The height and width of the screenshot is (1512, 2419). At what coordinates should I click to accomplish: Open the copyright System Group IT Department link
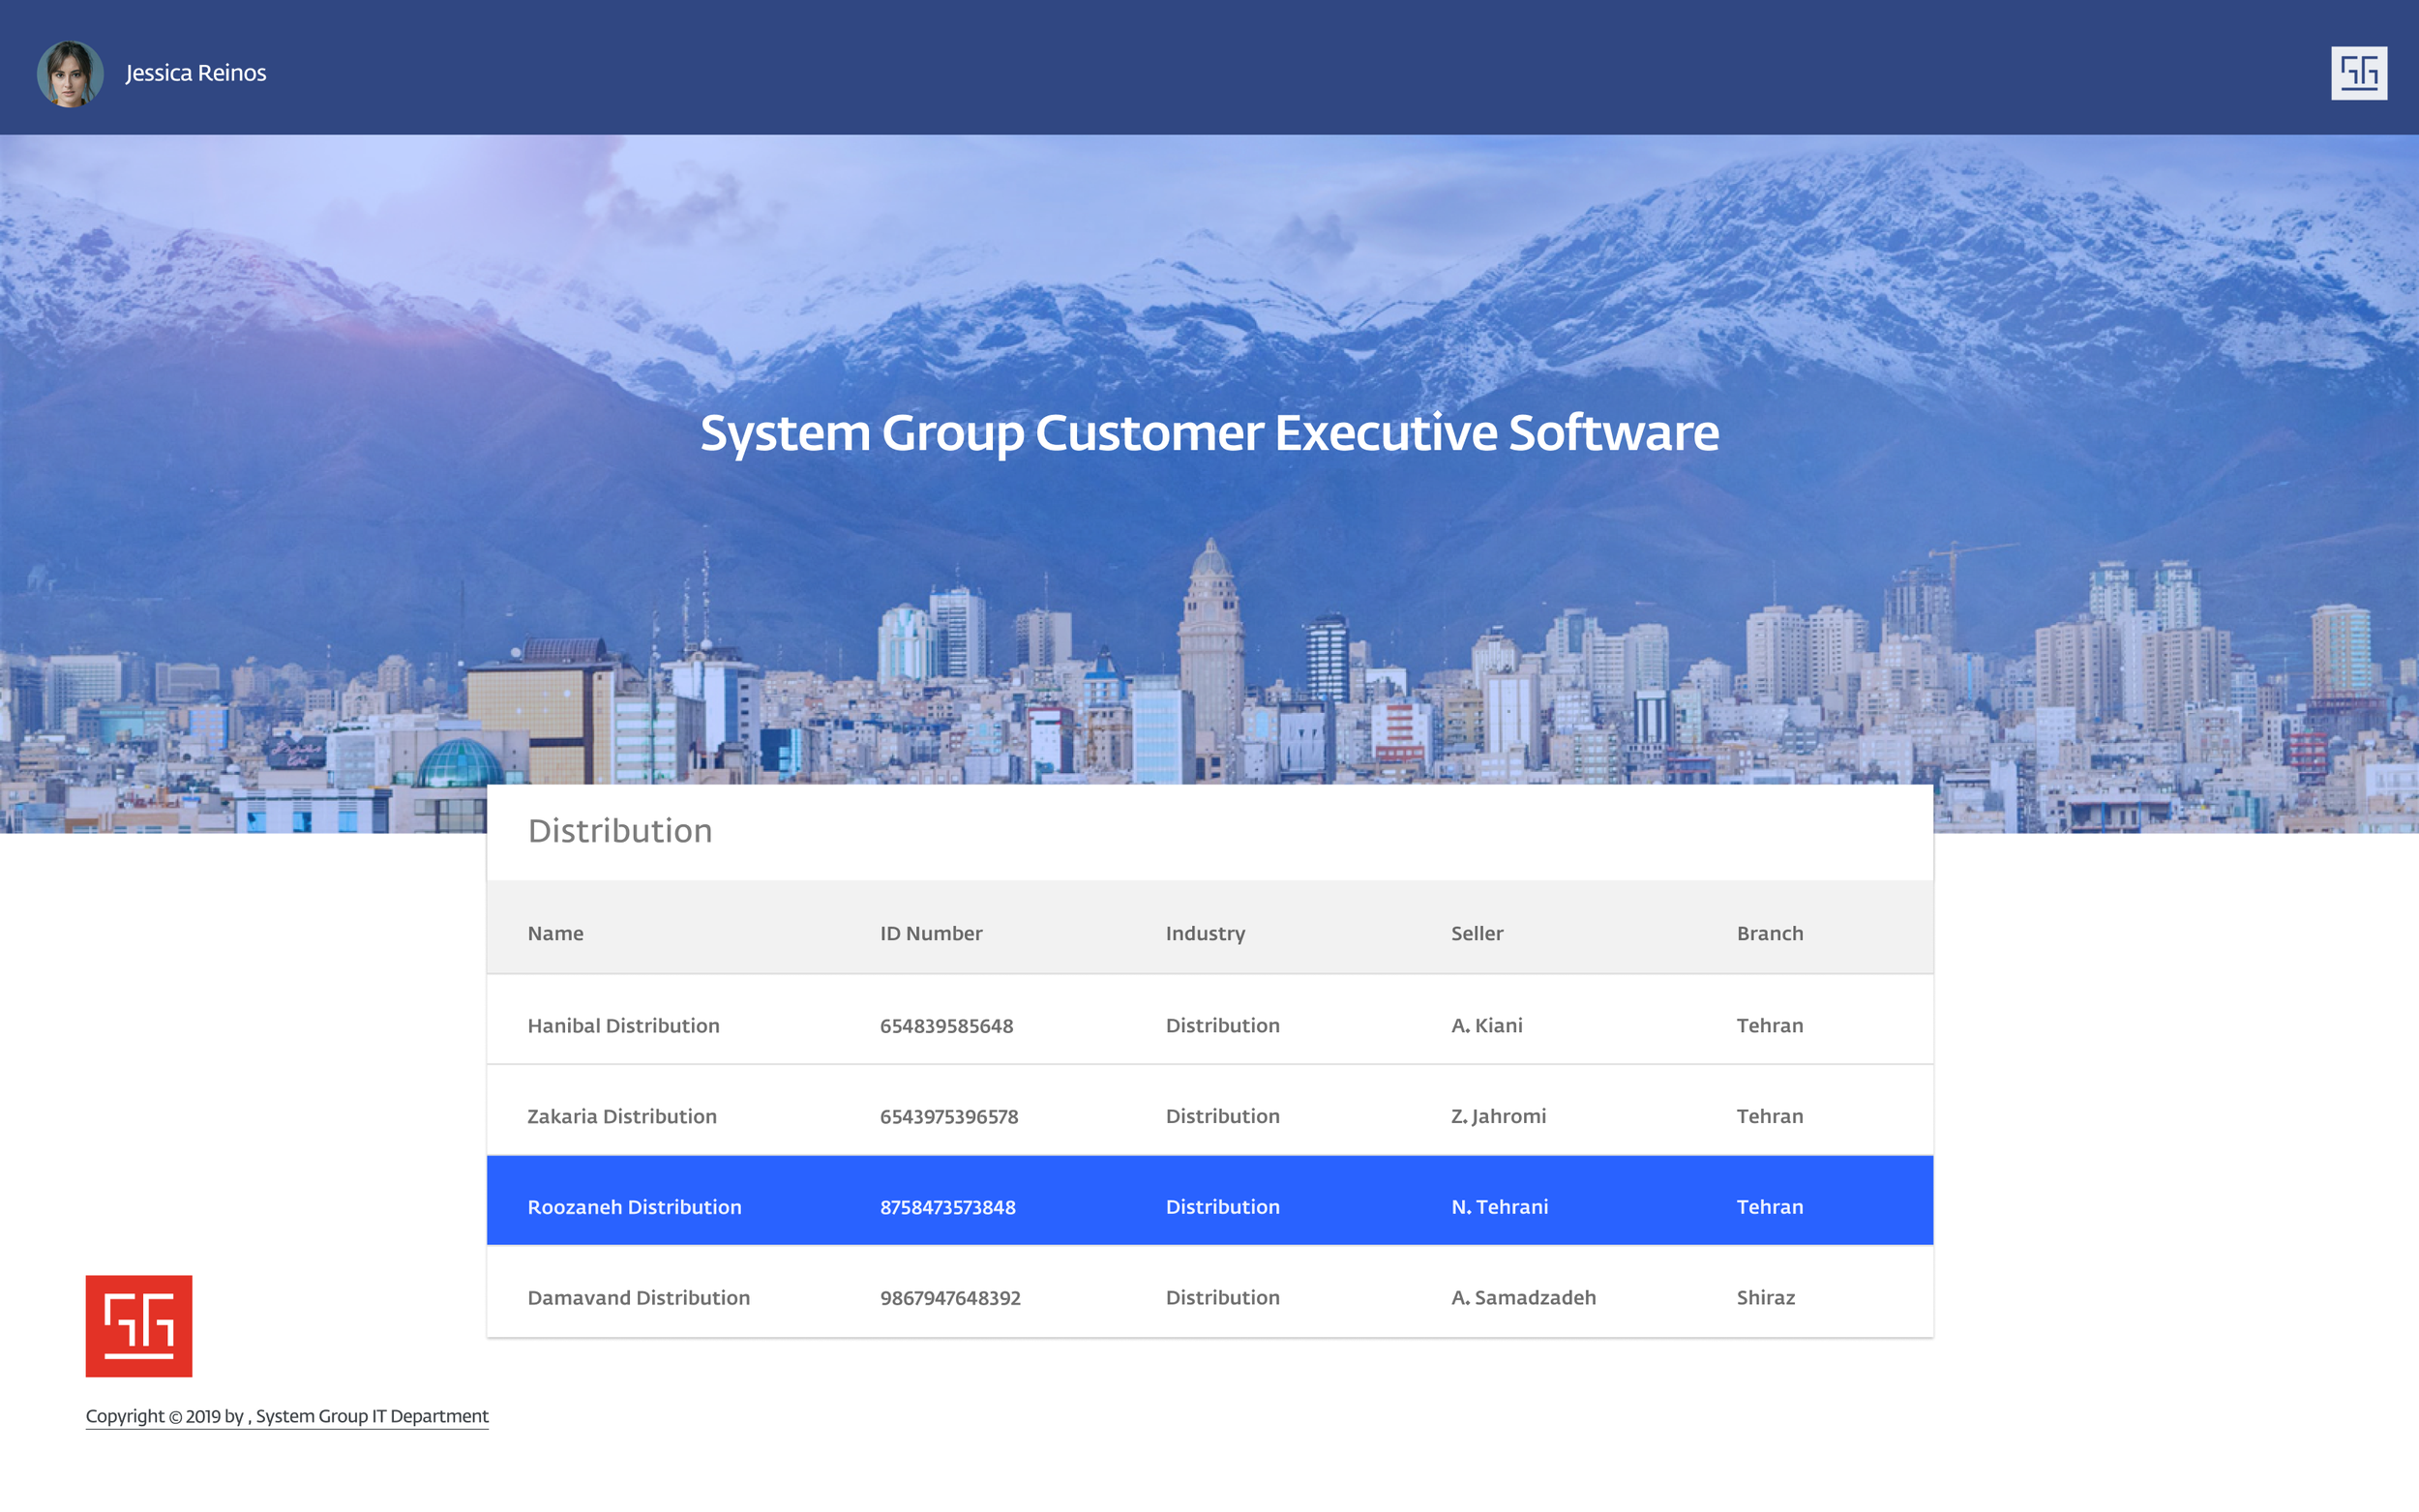point(287,1416)
